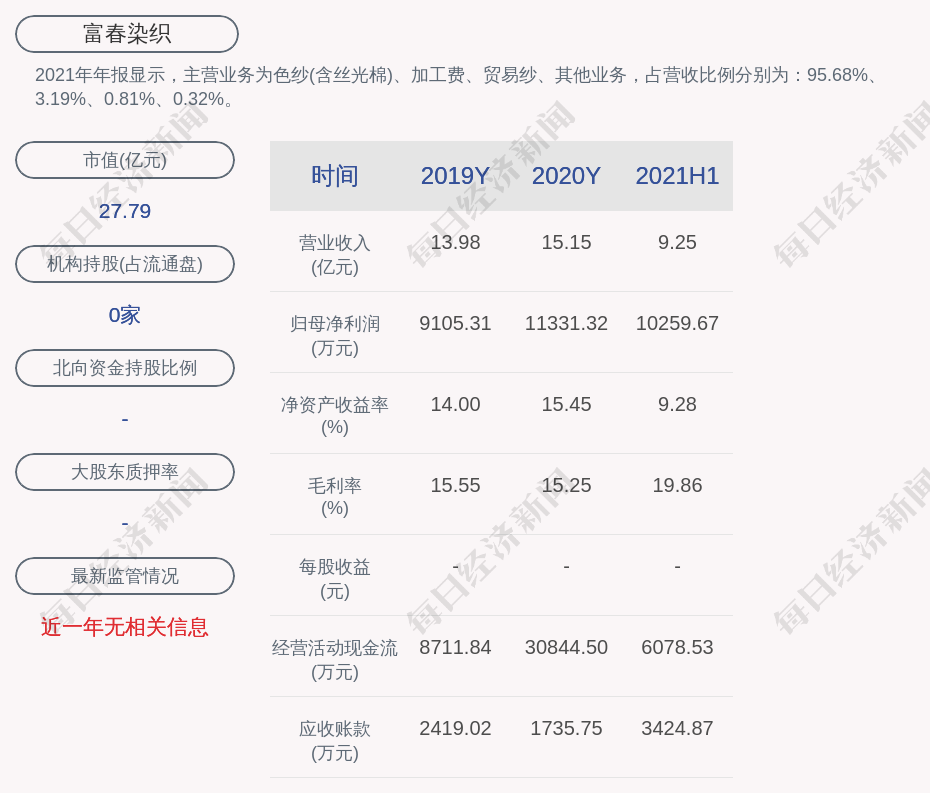Click the market value 27.79 figure

pos(125,211)
